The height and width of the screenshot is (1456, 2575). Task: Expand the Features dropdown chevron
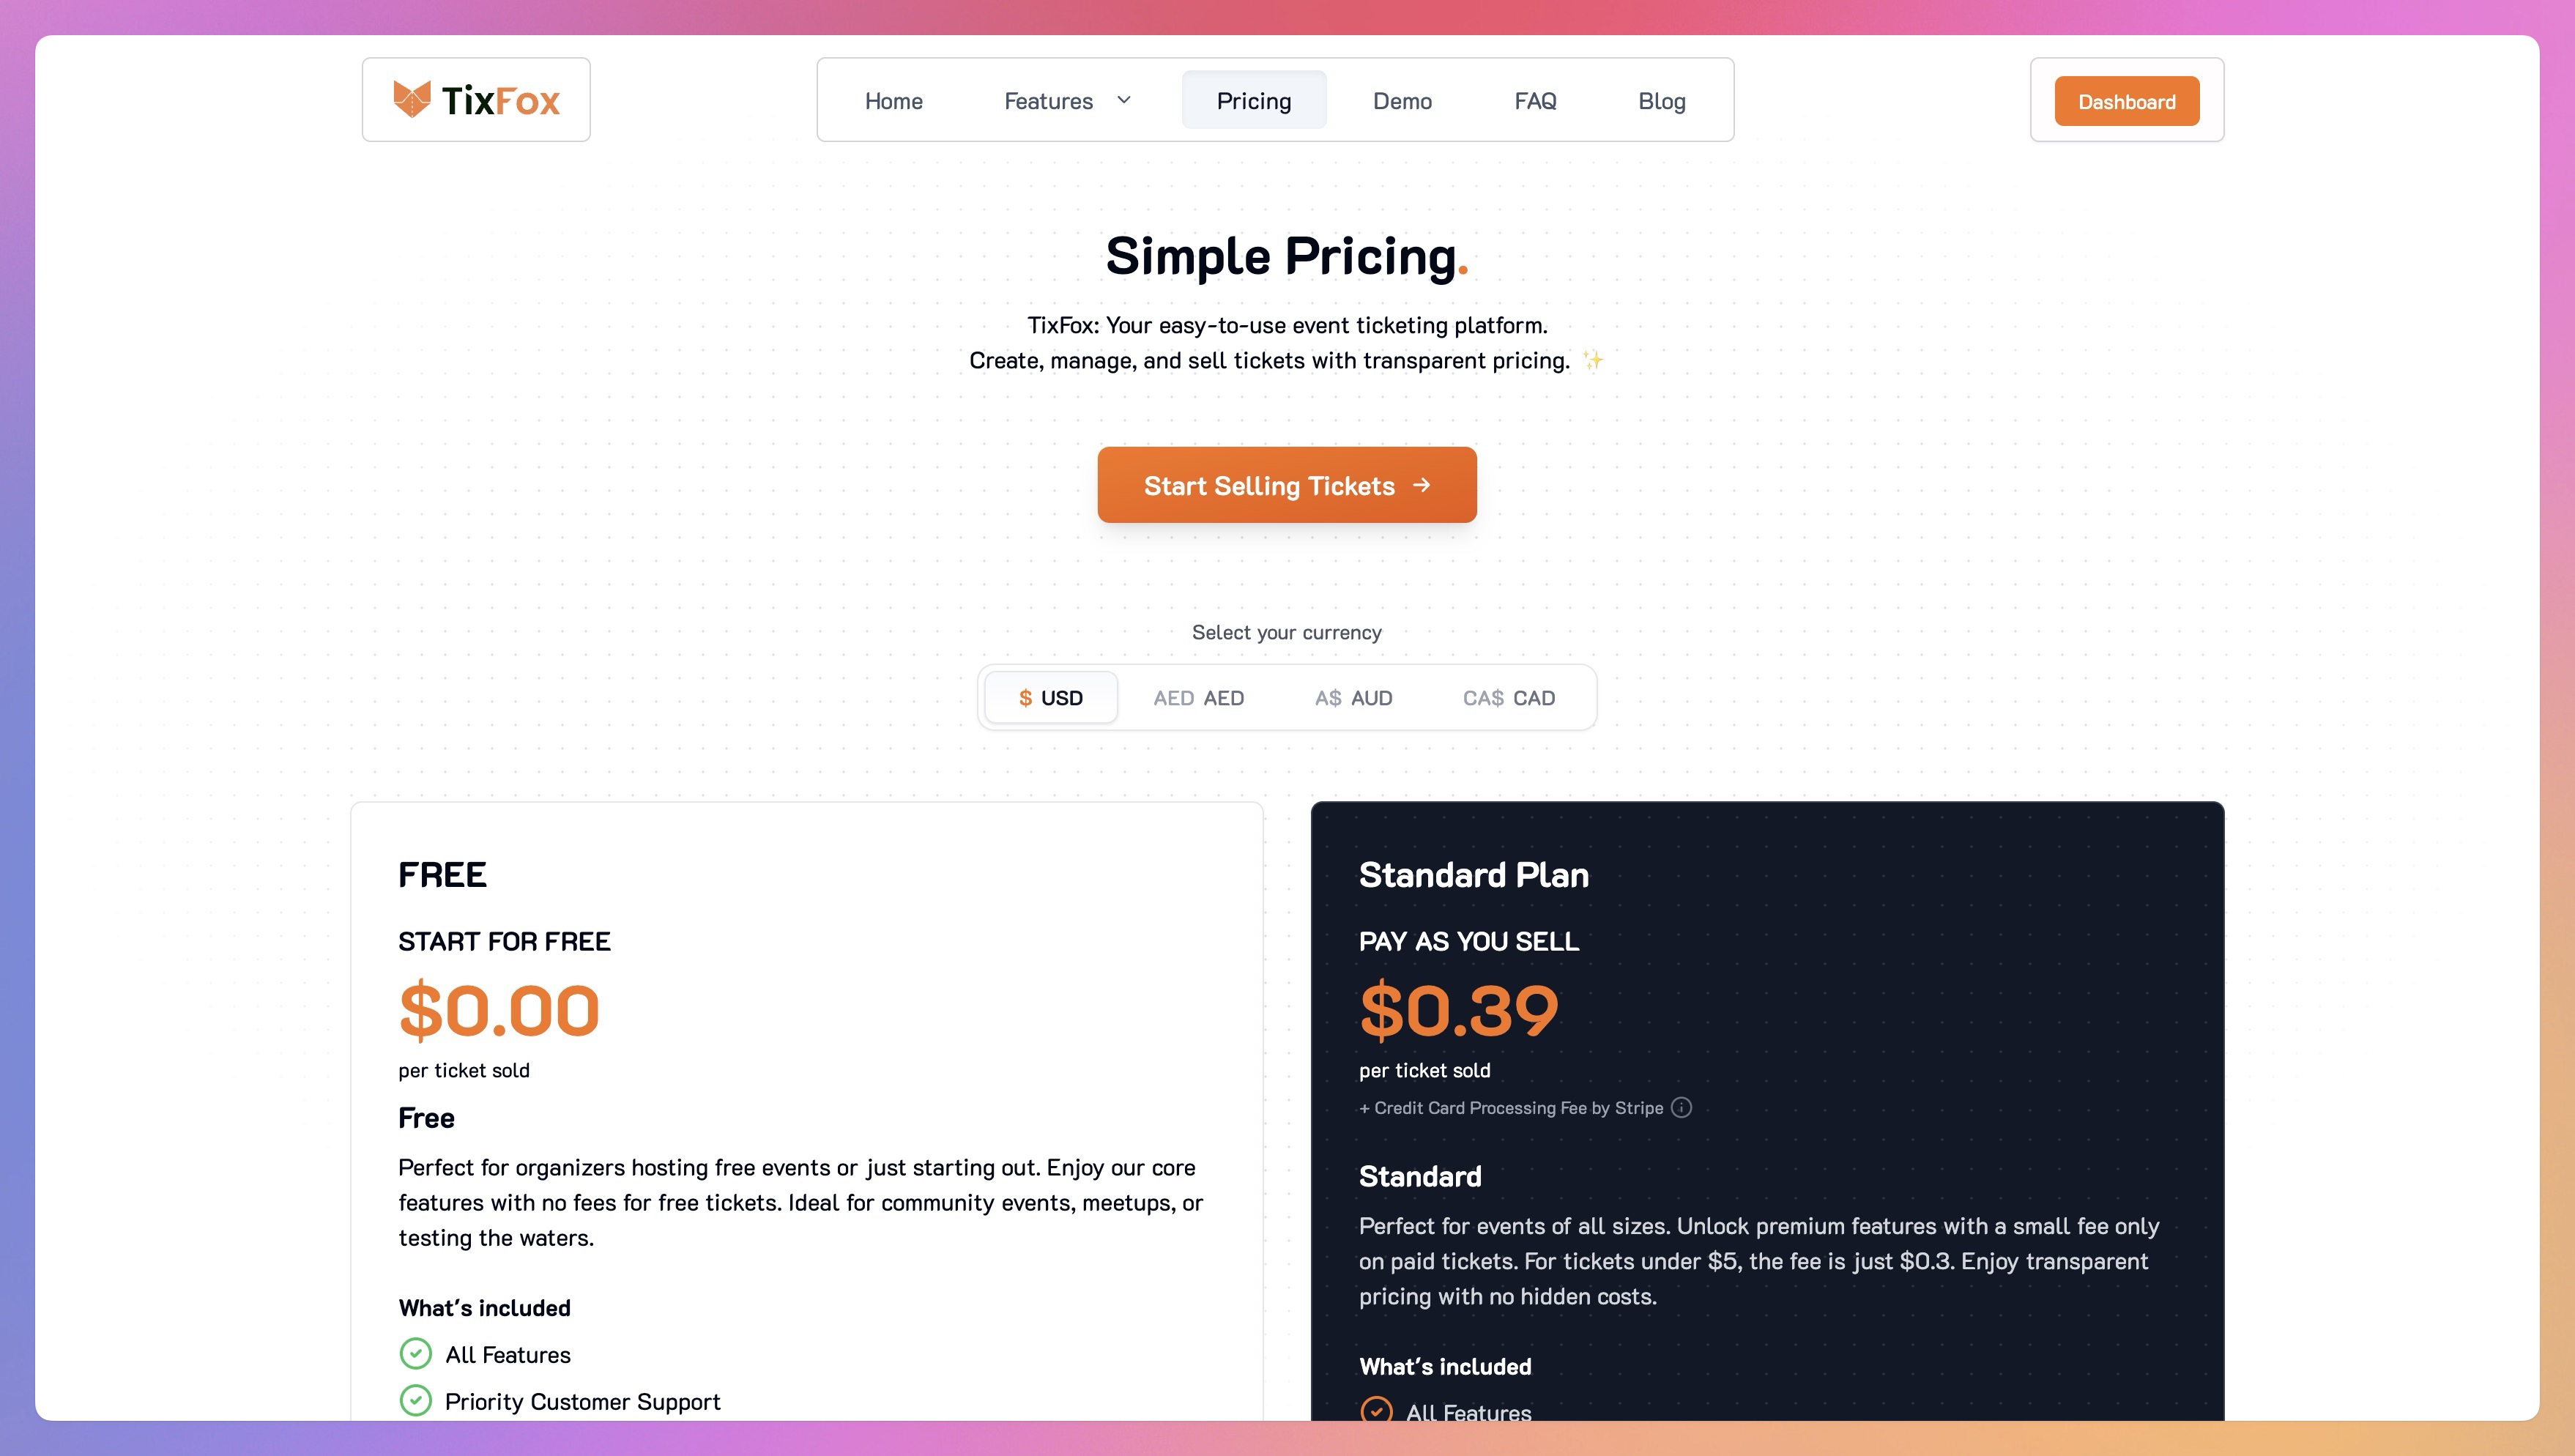click(1124, 100)
